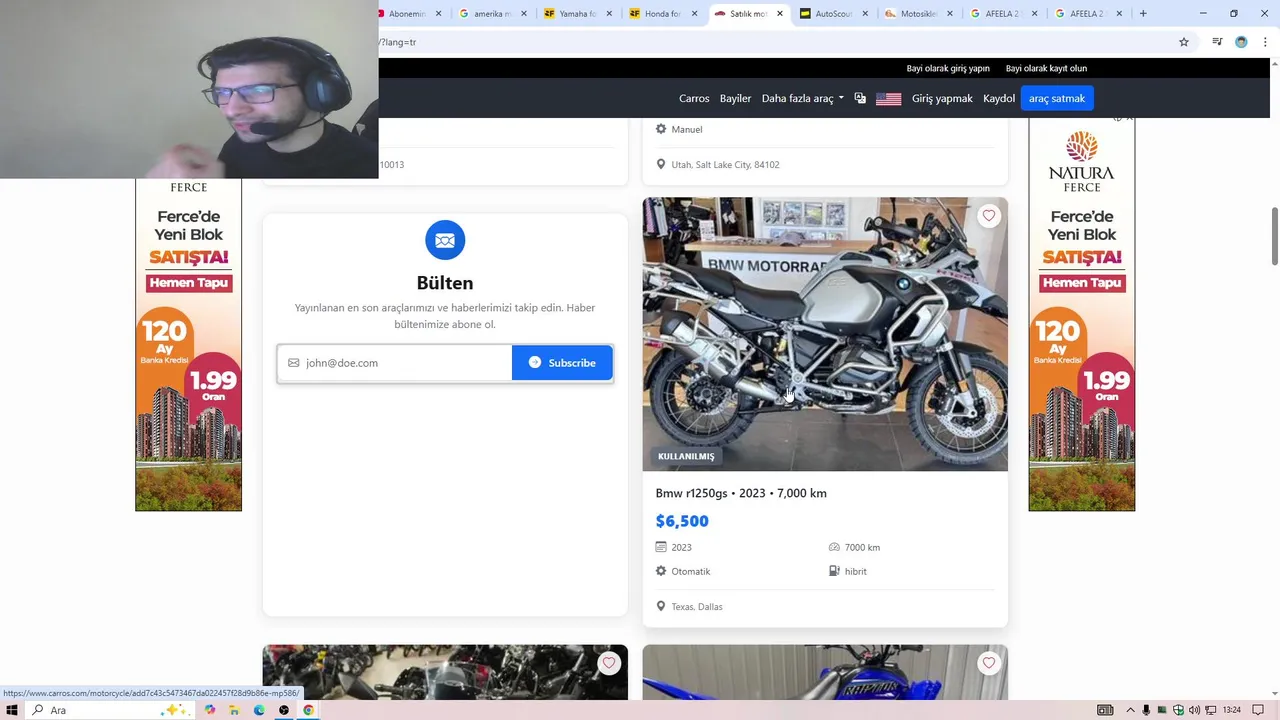Click the page vertical scrollbar thumb
Screen dimensions: 1280x720
coord(1274,236)
